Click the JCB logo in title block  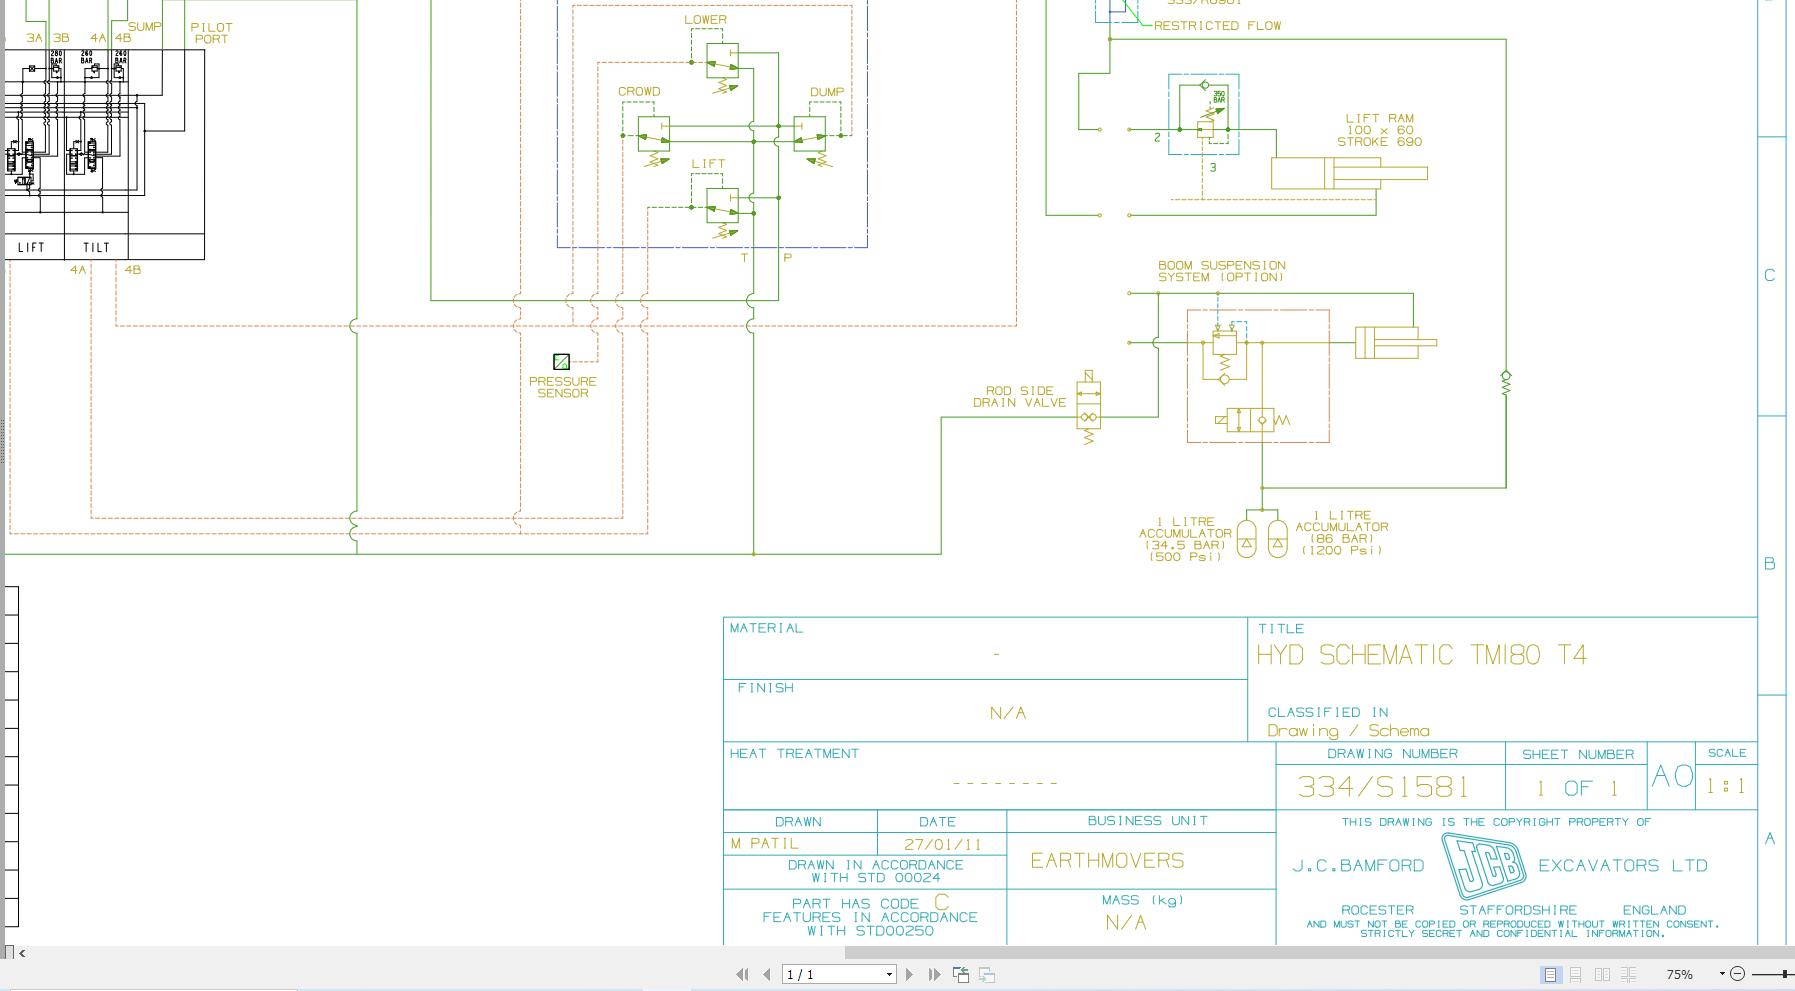(x=1484, y=866)
